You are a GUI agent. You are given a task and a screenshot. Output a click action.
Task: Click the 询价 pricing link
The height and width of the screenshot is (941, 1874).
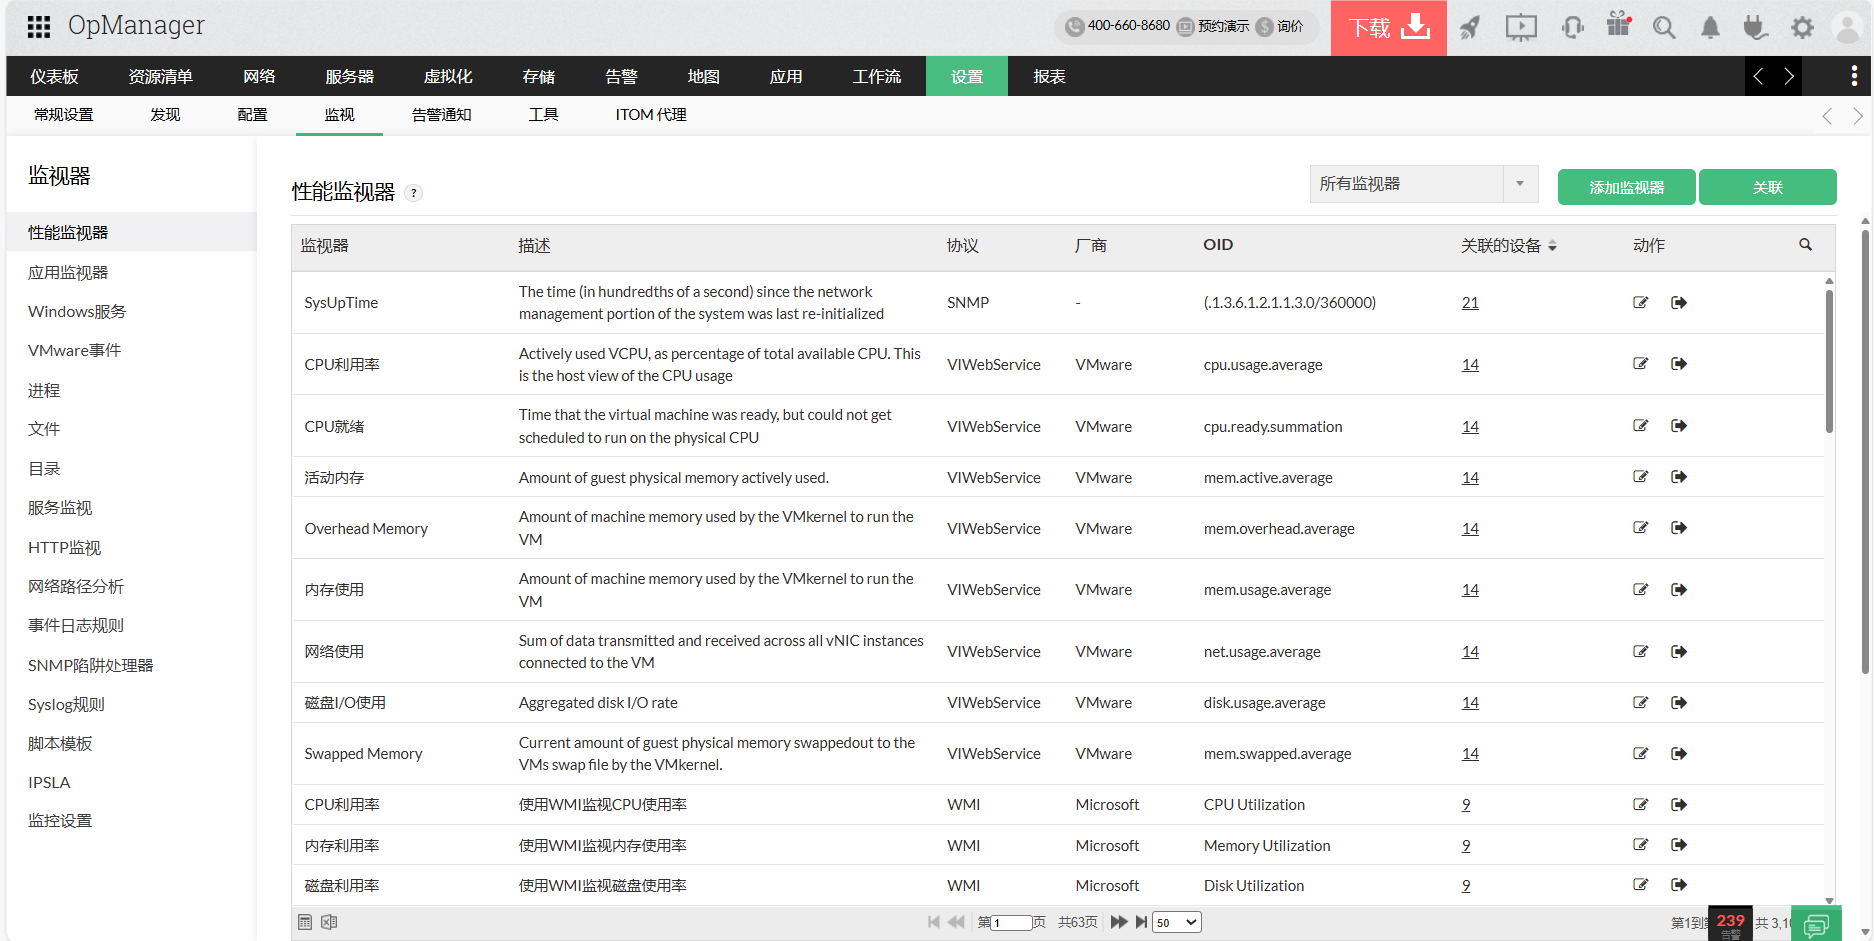(x=1280, y=26)
